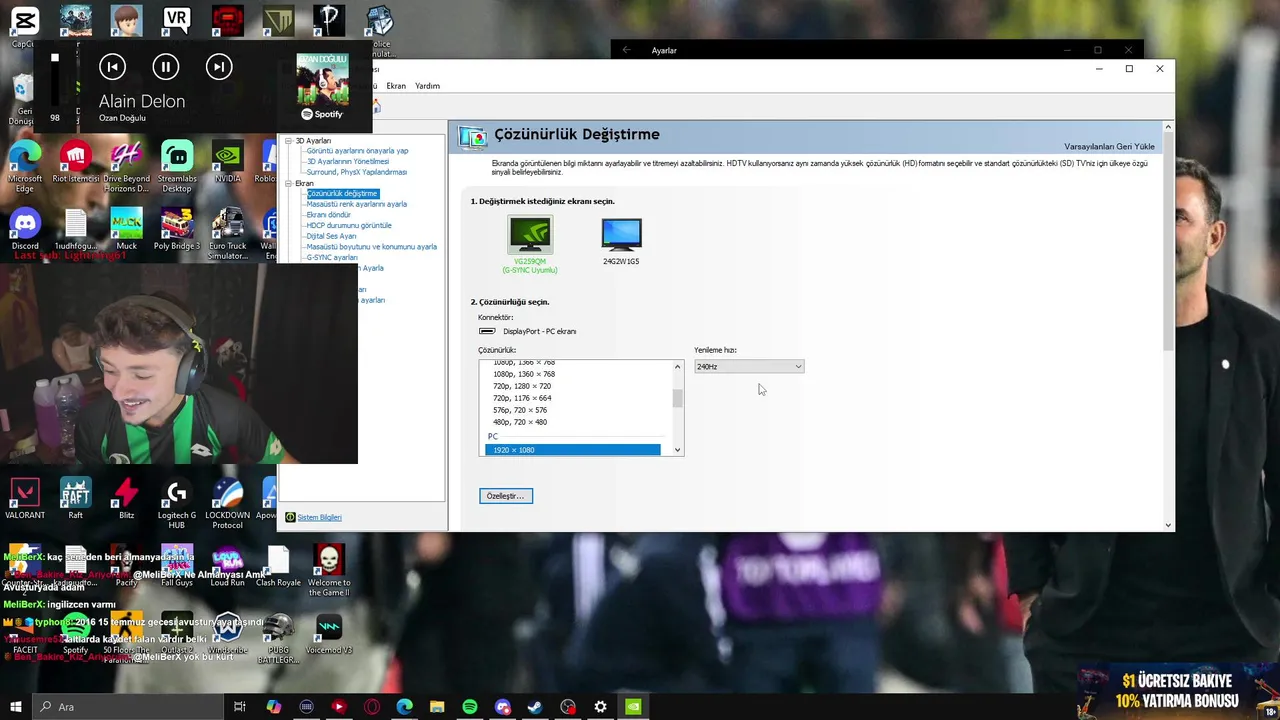The image size is (1280, 720).
Task: Select the VR app desktop icon
Action: tap(177, 20)
